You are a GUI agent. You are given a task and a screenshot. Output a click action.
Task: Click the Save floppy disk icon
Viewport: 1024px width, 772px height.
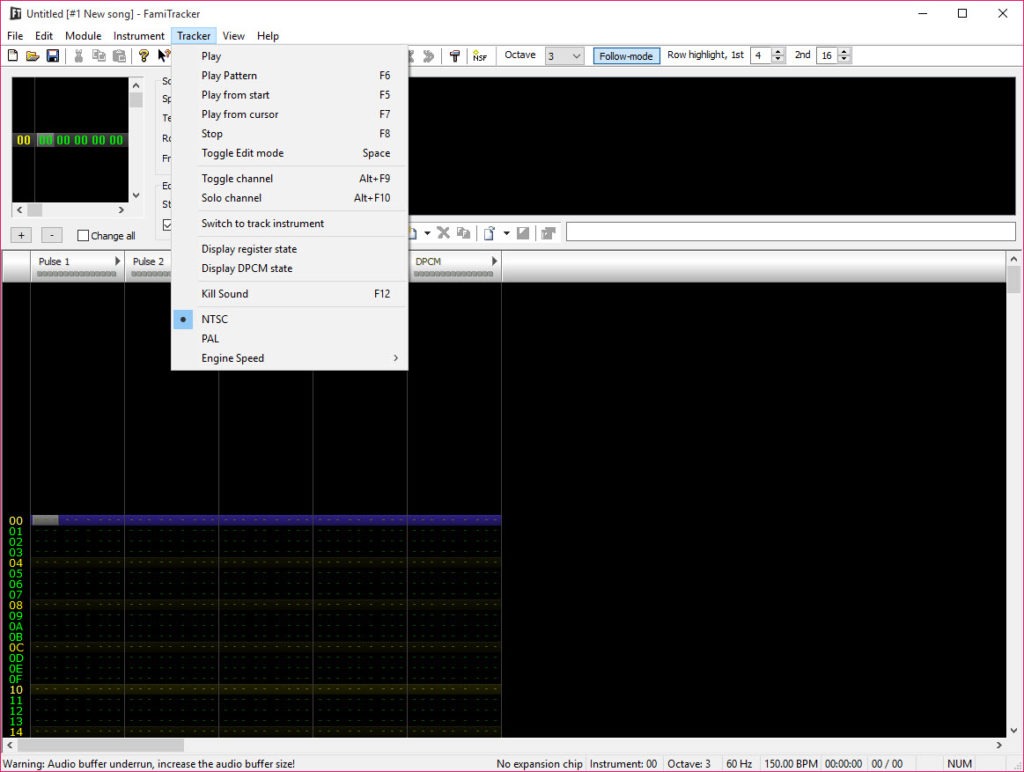(53, 56)
